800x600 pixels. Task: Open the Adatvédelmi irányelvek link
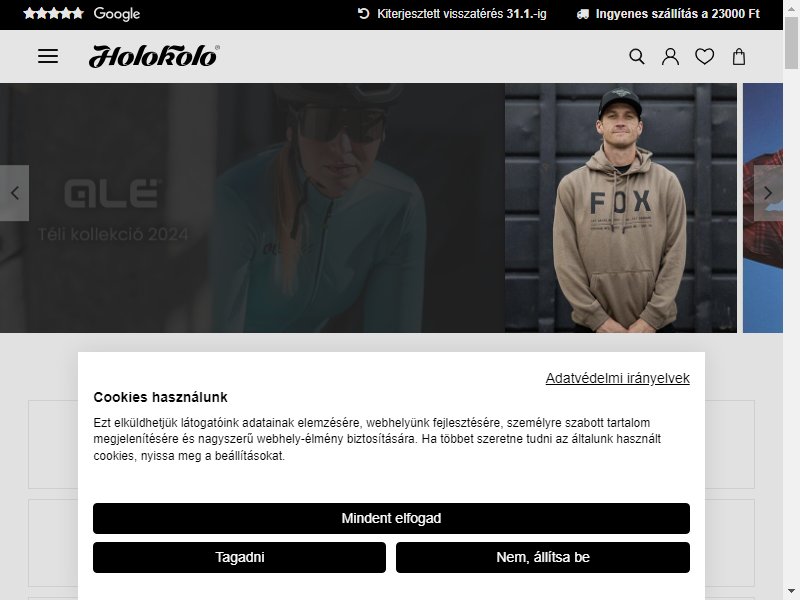coord(617,378)
